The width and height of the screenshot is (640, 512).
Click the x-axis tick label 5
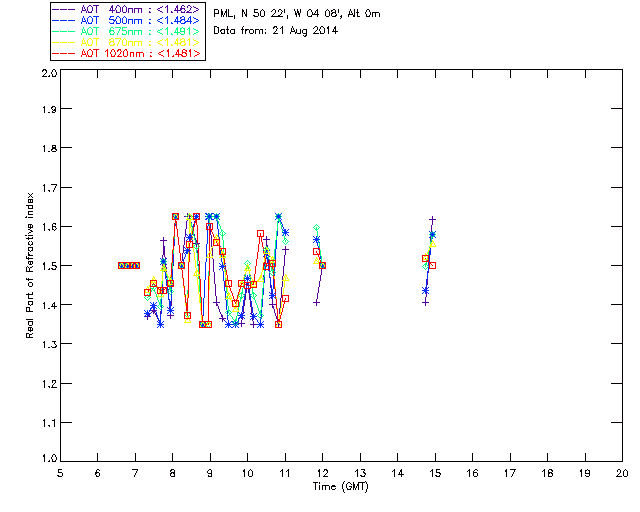coord(60,473)
